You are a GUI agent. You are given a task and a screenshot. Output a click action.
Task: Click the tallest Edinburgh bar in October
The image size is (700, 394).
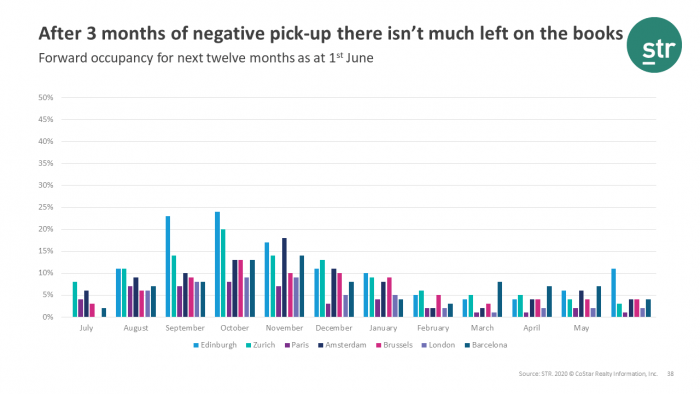pos(217,265)
